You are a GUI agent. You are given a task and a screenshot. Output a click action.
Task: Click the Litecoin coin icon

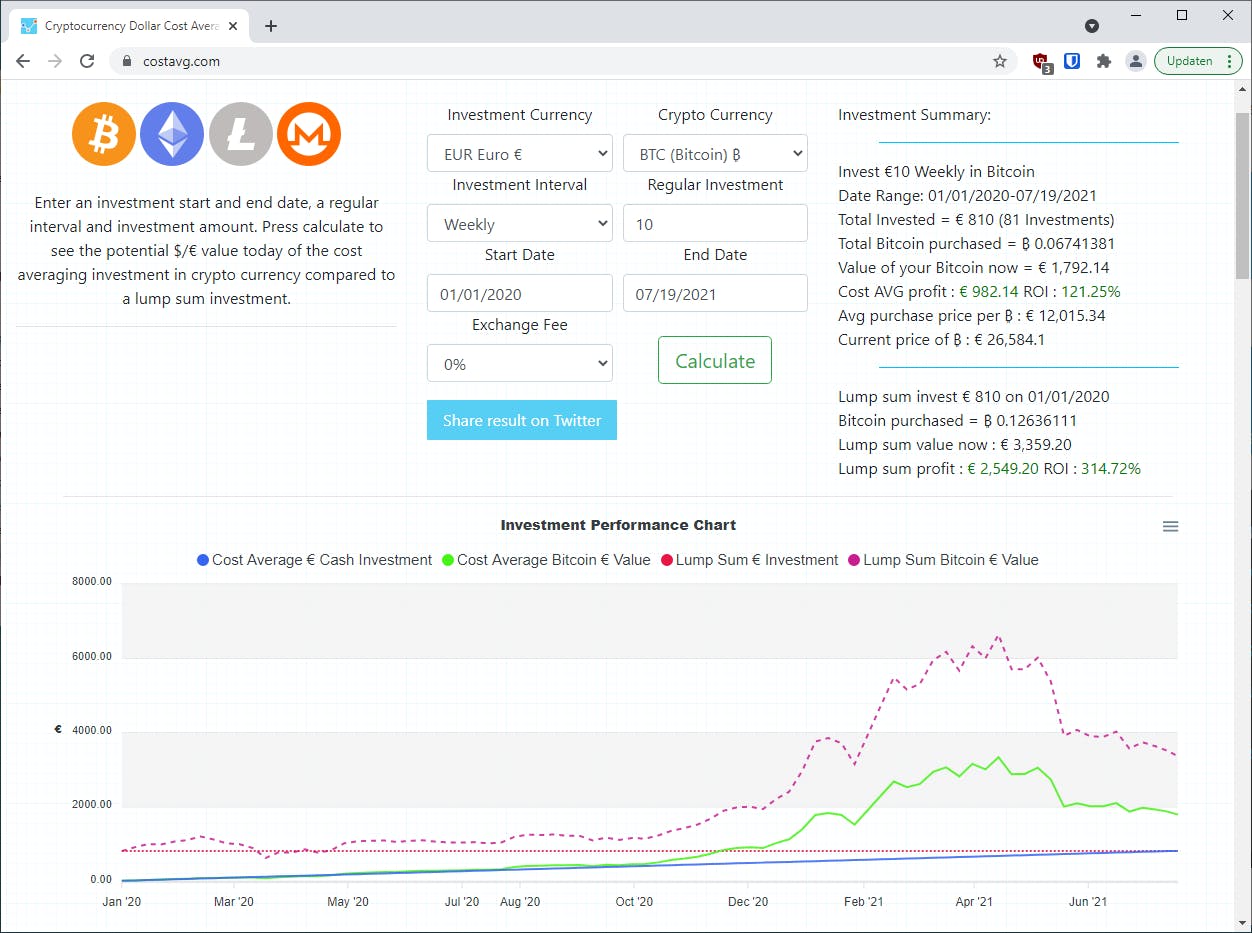(x=240, y=134)
